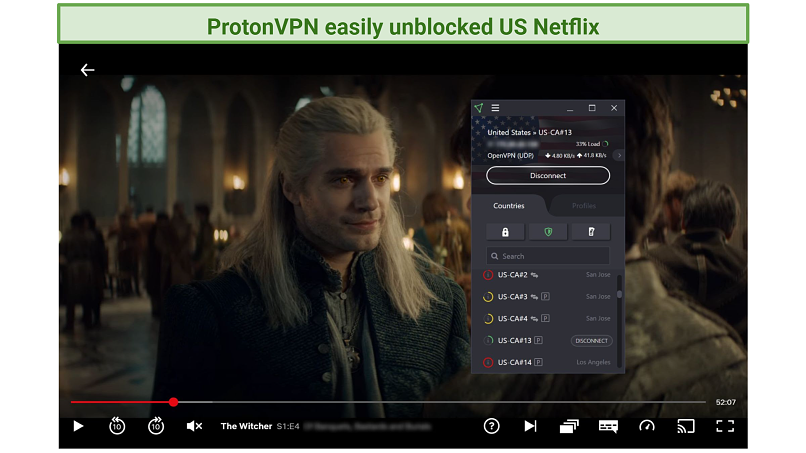Enter fullscreen mode in Netflix player
The height and width of the screenshot is (453, 806).
point(725,426)
